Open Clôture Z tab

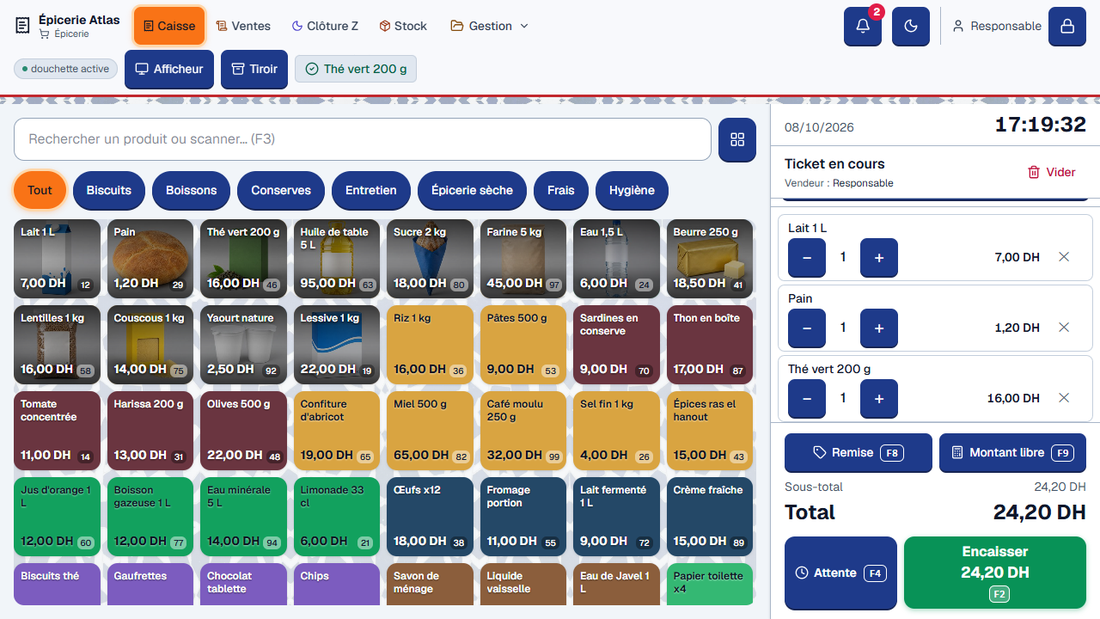click(x=325, y=26)
